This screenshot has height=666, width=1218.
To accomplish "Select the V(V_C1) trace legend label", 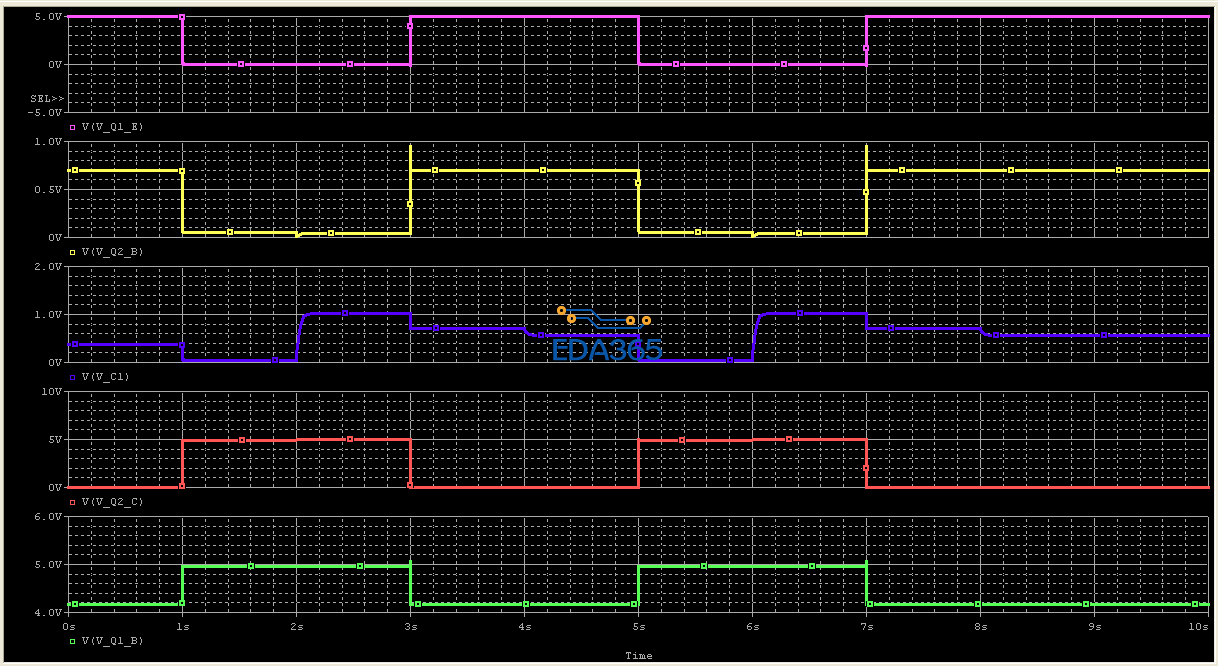I will [x=107, y=377].
